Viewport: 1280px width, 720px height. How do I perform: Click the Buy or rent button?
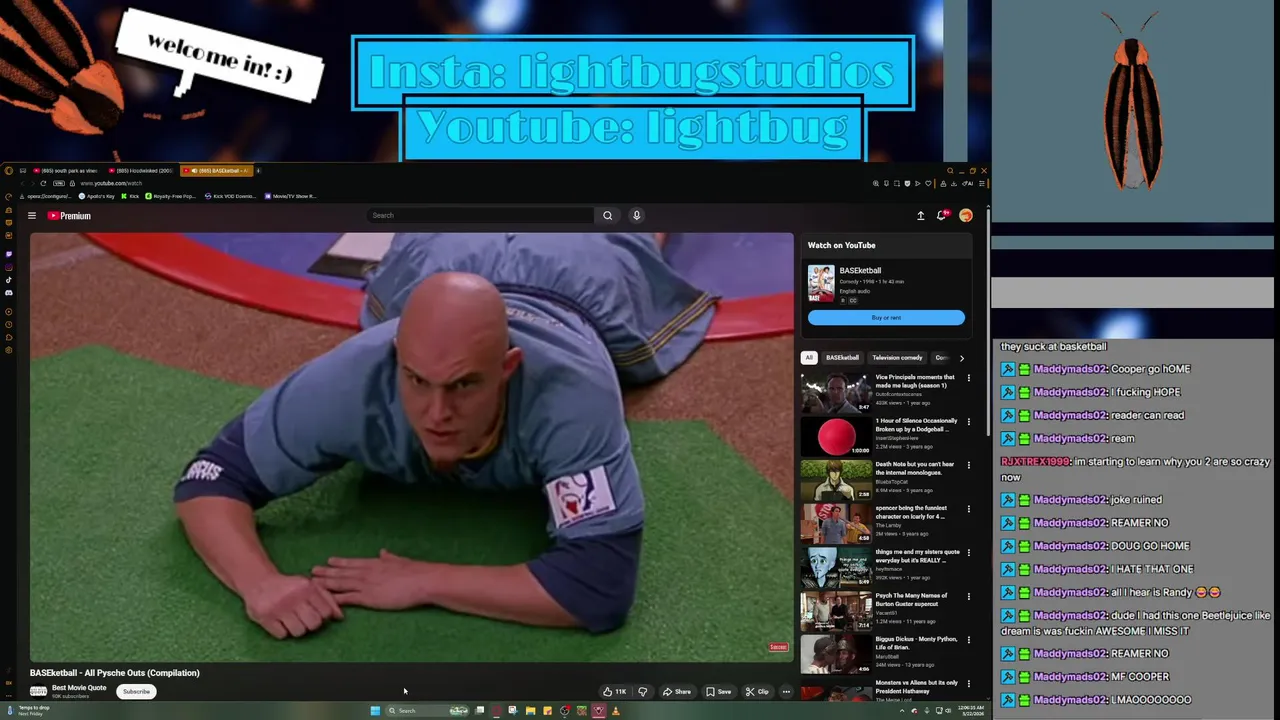coord(886,317)
